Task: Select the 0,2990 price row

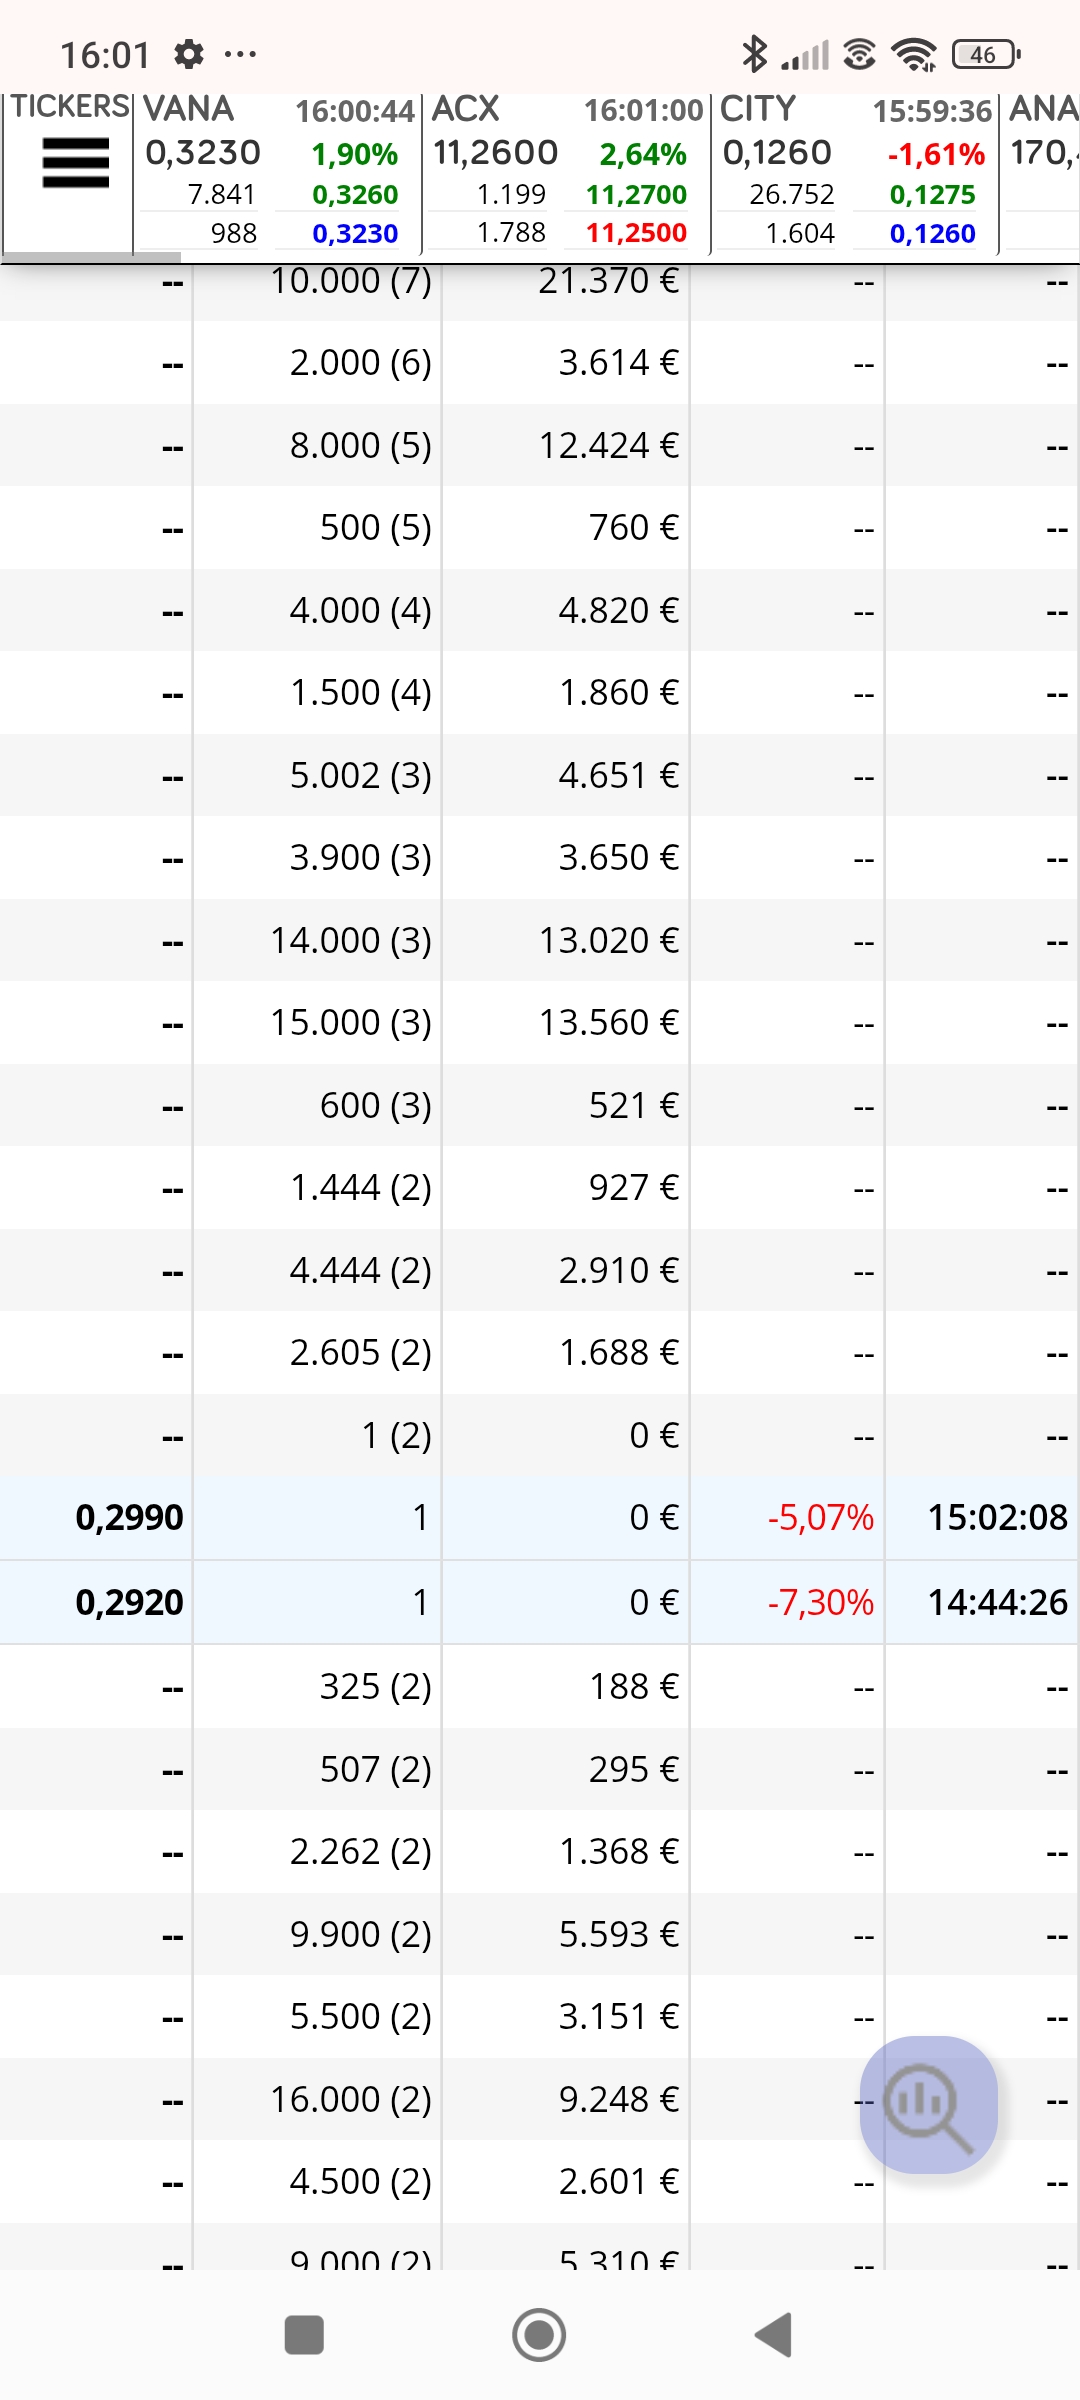Action: (x=540, y=1518)
